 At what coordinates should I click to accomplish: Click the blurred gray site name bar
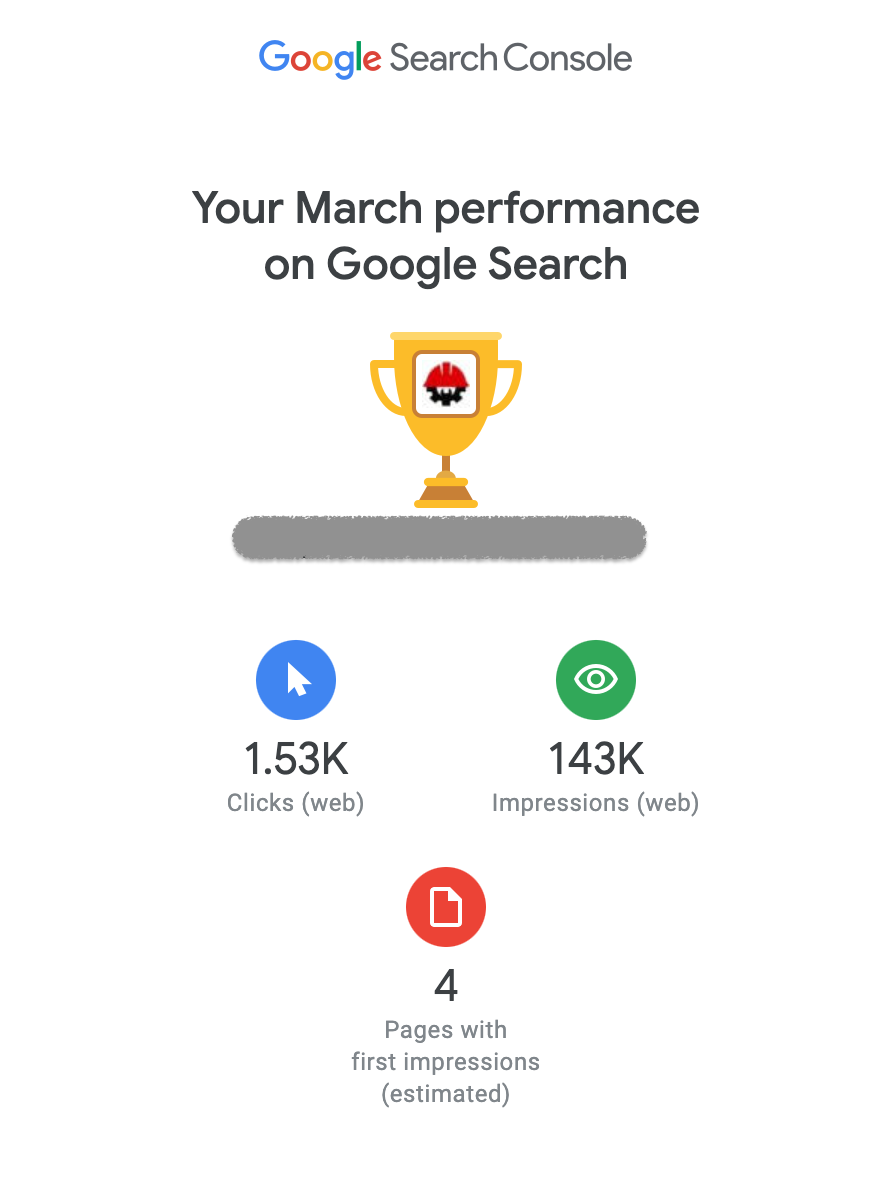click(439, 538)
